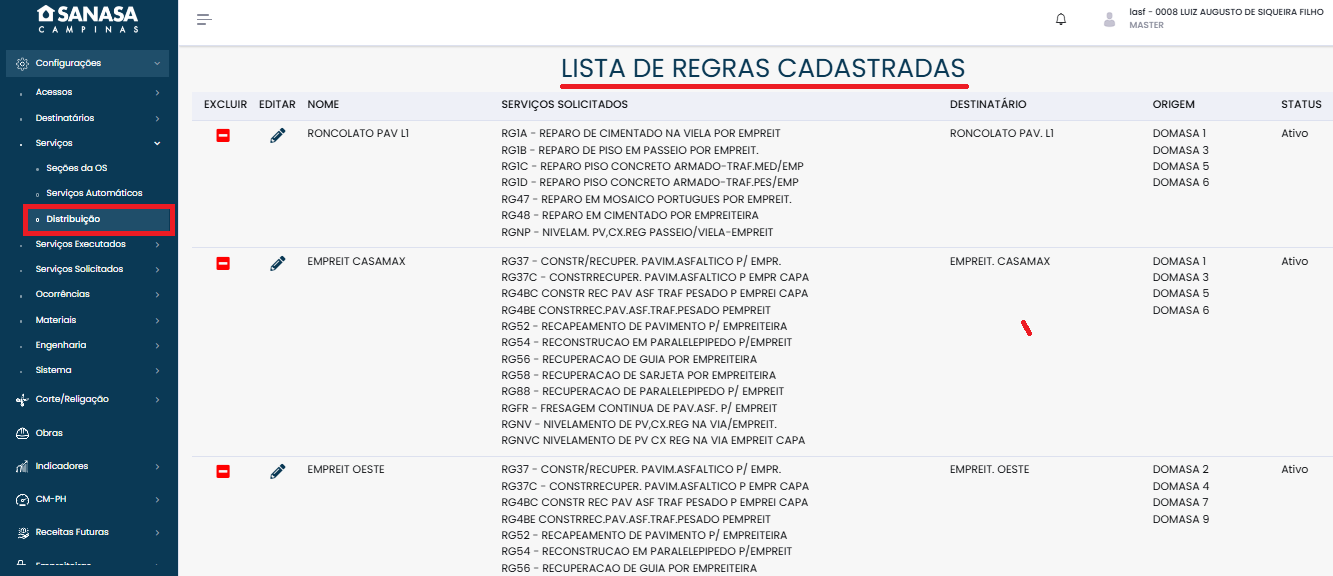Click delete icon for EMPREIT CASAMAX
The image size is (1333, 576).
223,263
